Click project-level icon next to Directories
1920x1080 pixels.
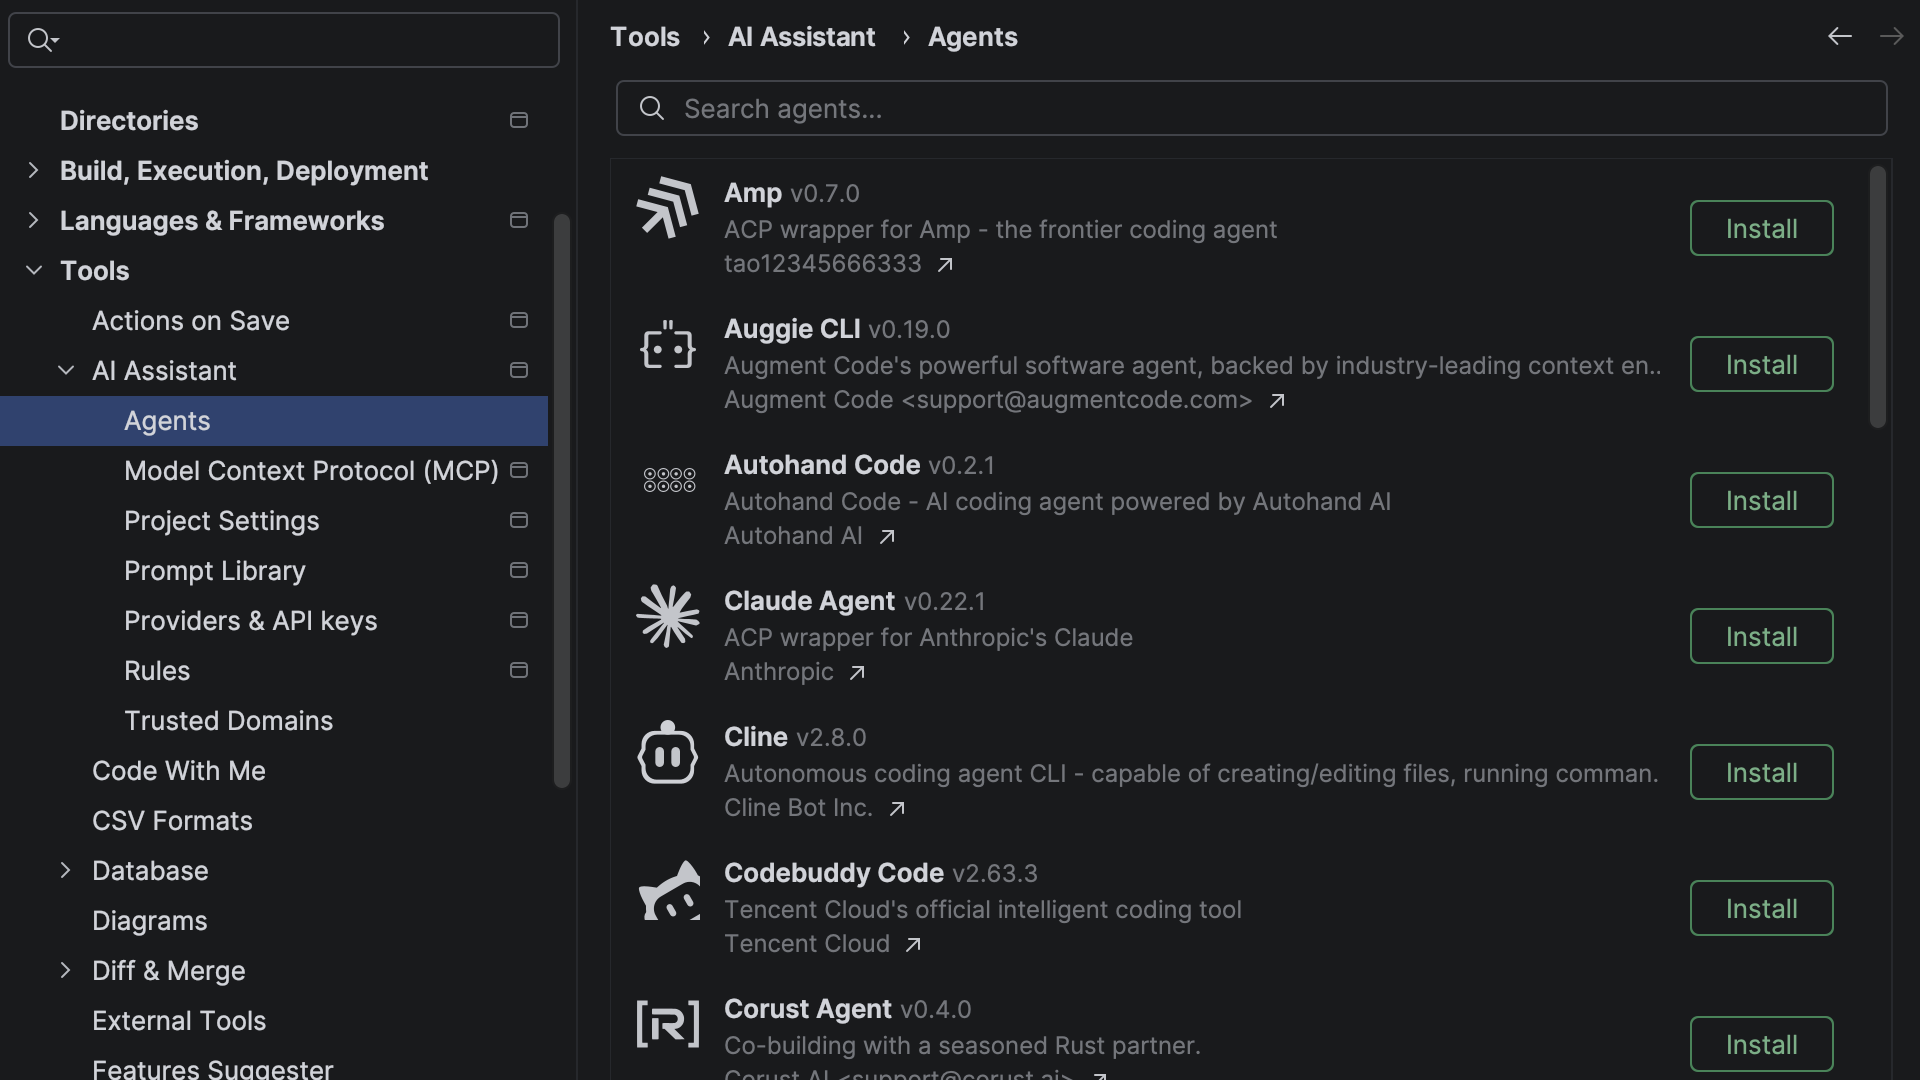[x=519, y=121]
